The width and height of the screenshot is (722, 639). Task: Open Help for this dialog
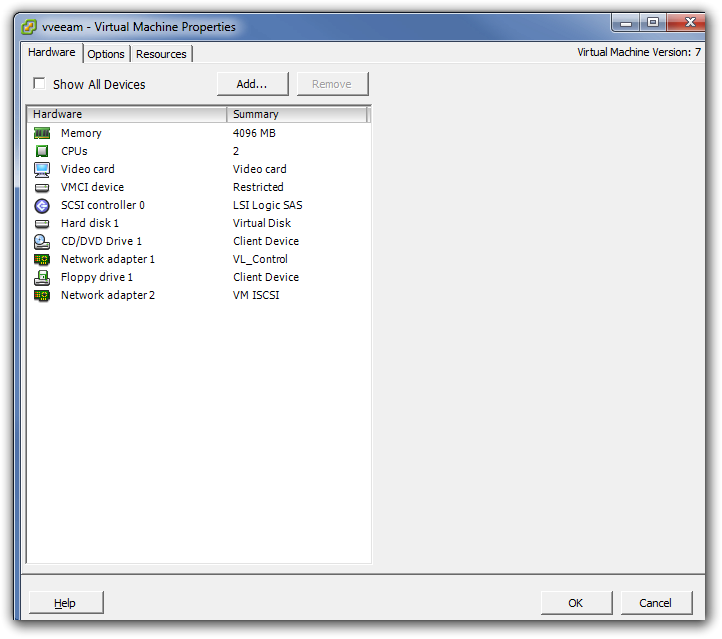click(65, 603)
